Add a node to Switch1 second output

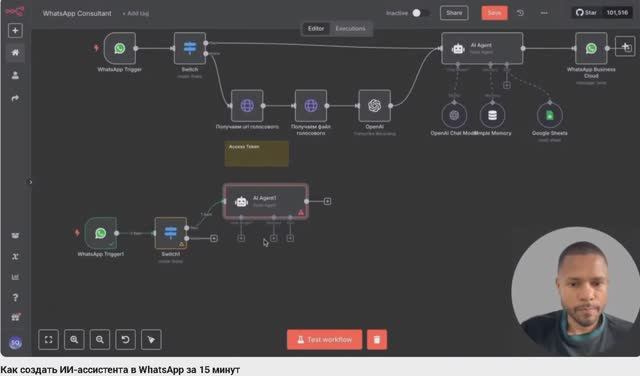[214, 238]
